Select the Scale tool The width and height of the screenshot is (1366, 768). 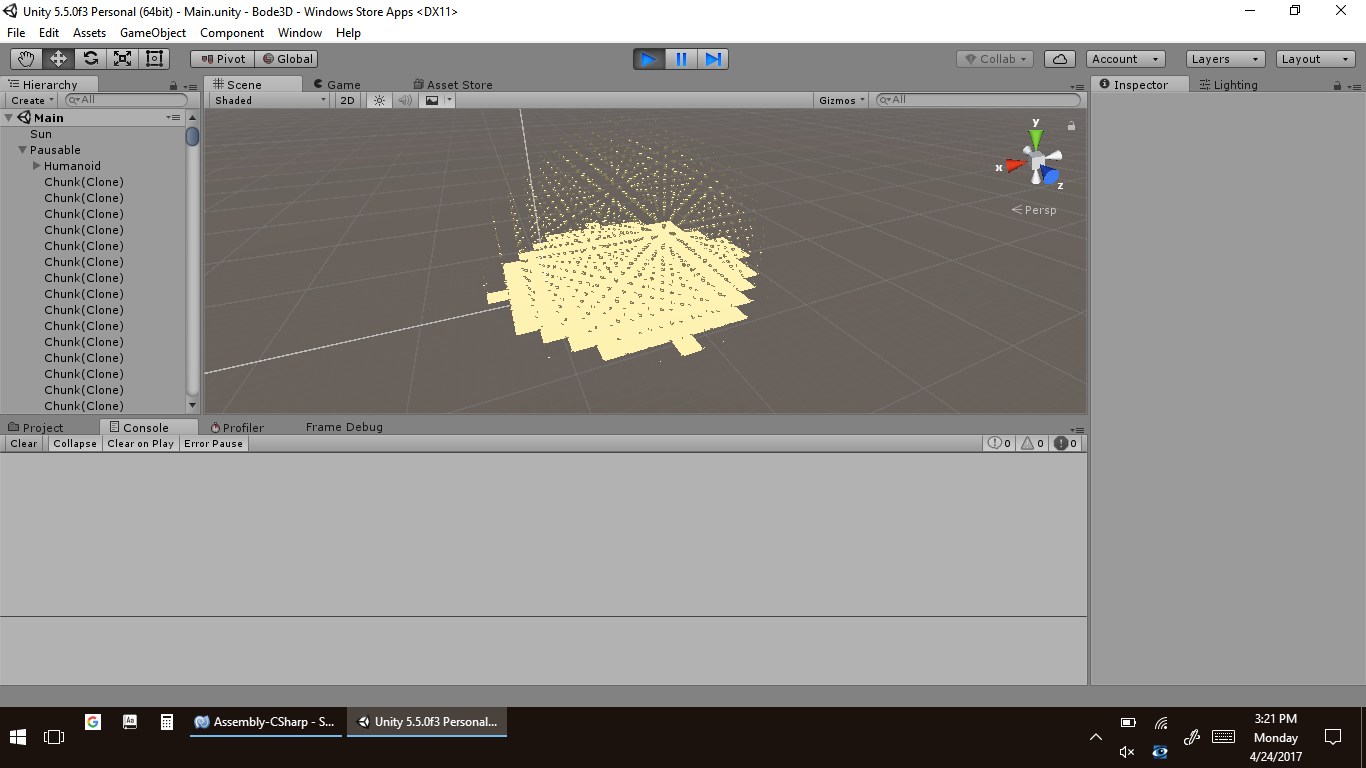tap(122, 59)
